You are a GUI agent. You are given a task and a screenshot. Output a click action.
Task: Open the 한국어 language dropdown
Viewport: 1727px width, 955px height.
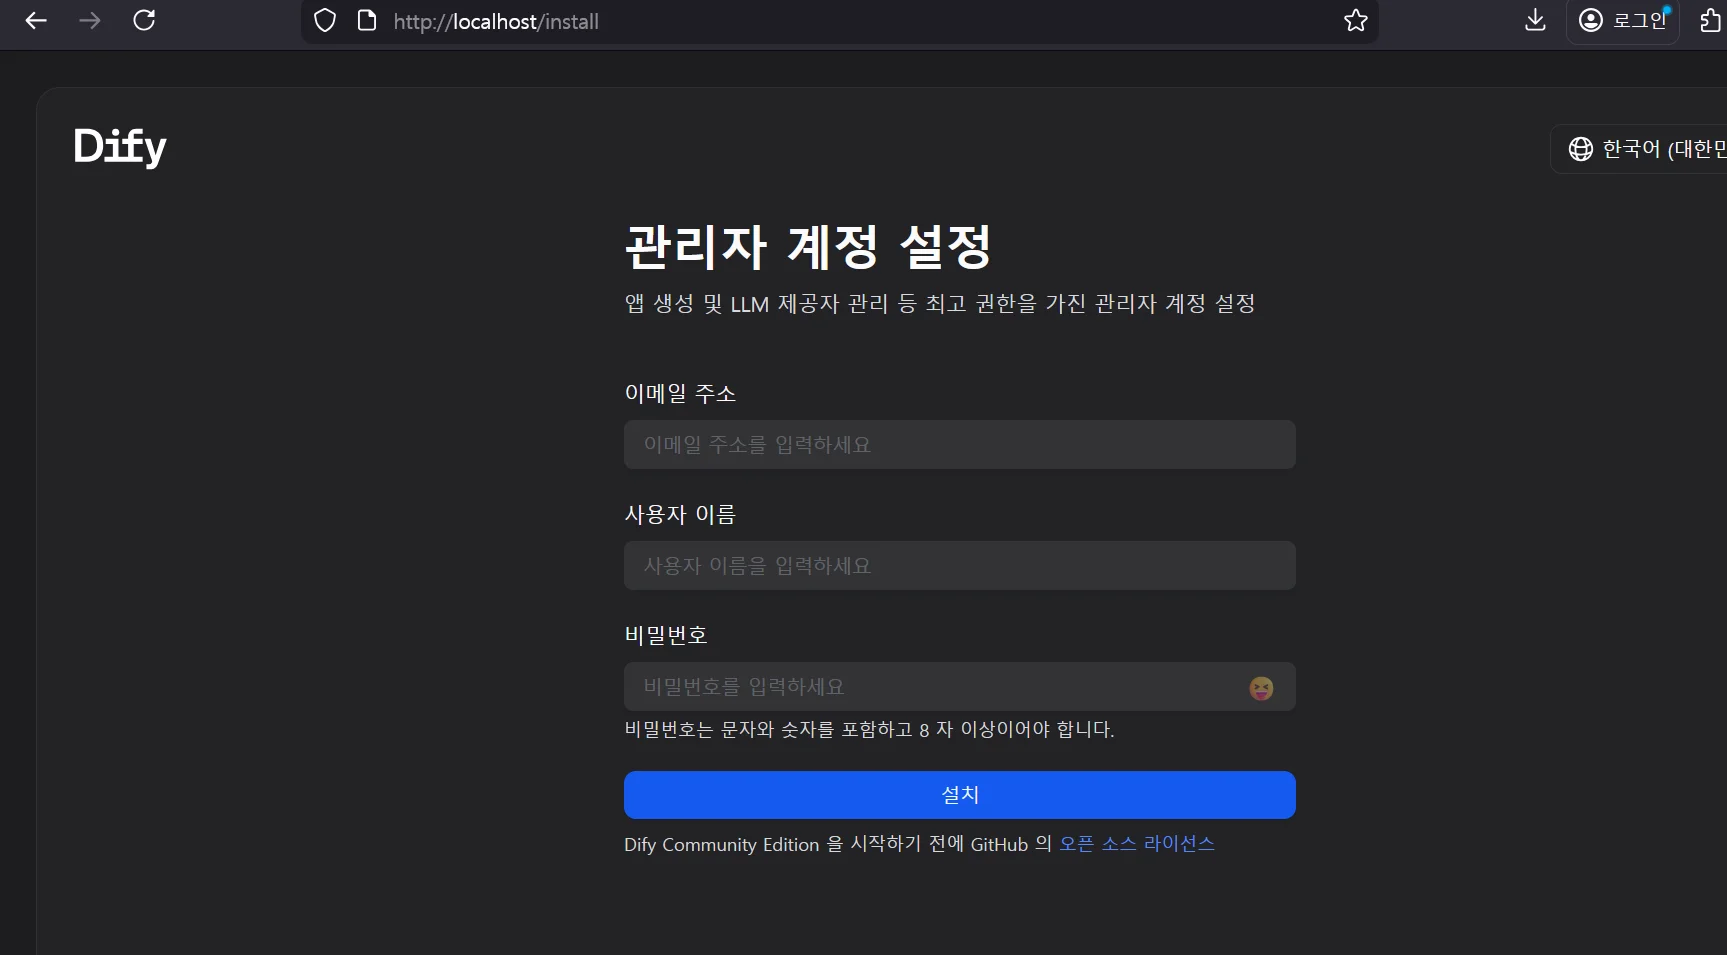coord(1640,149)
